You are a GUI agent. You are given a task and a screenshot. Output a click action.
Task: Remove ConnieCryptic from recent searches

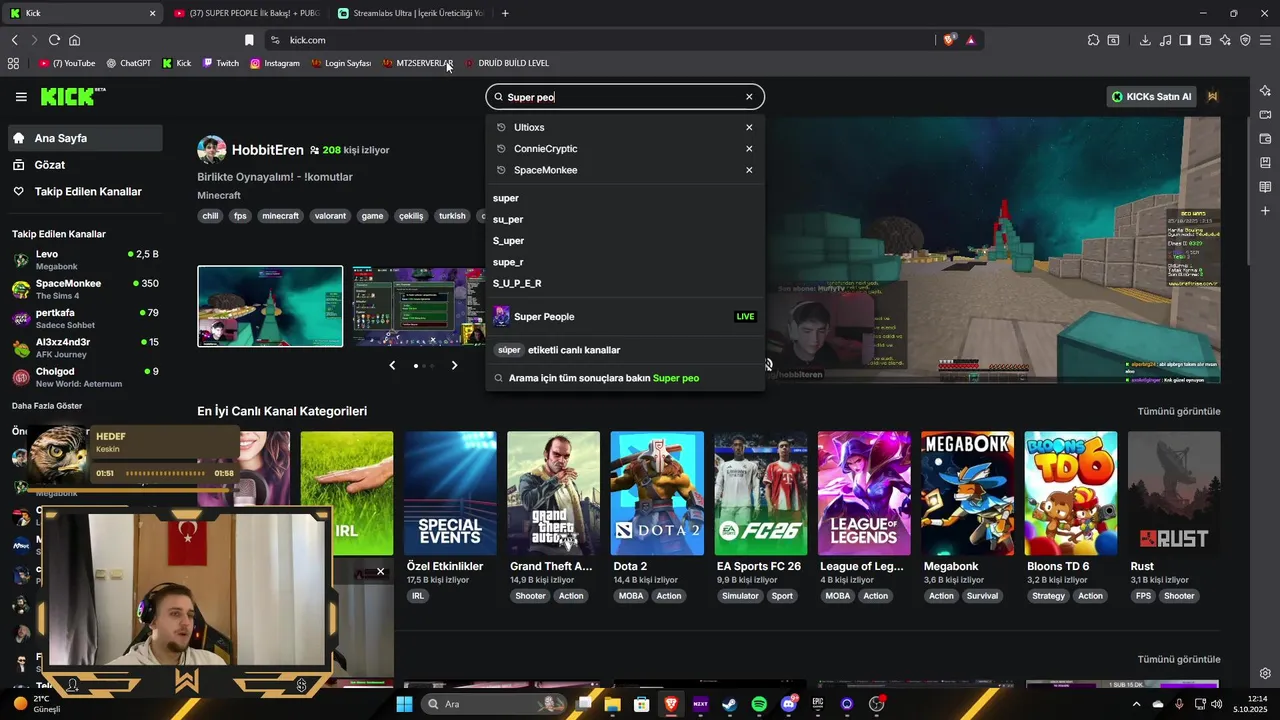pos(749,149)
